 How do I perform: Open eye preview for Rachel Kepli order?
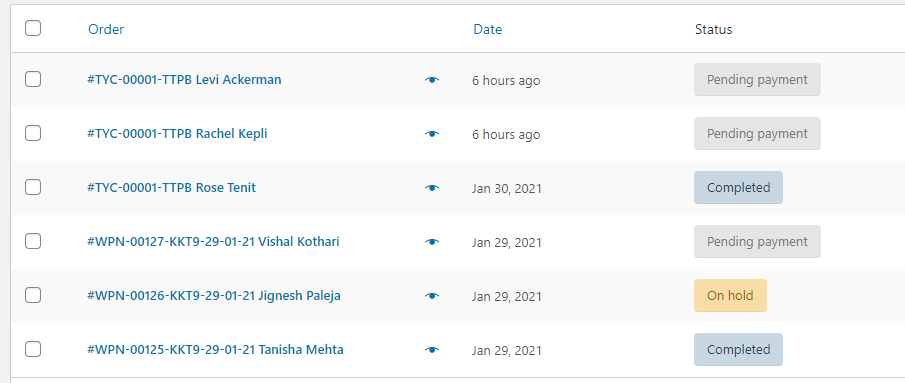(x=432, y=134)
